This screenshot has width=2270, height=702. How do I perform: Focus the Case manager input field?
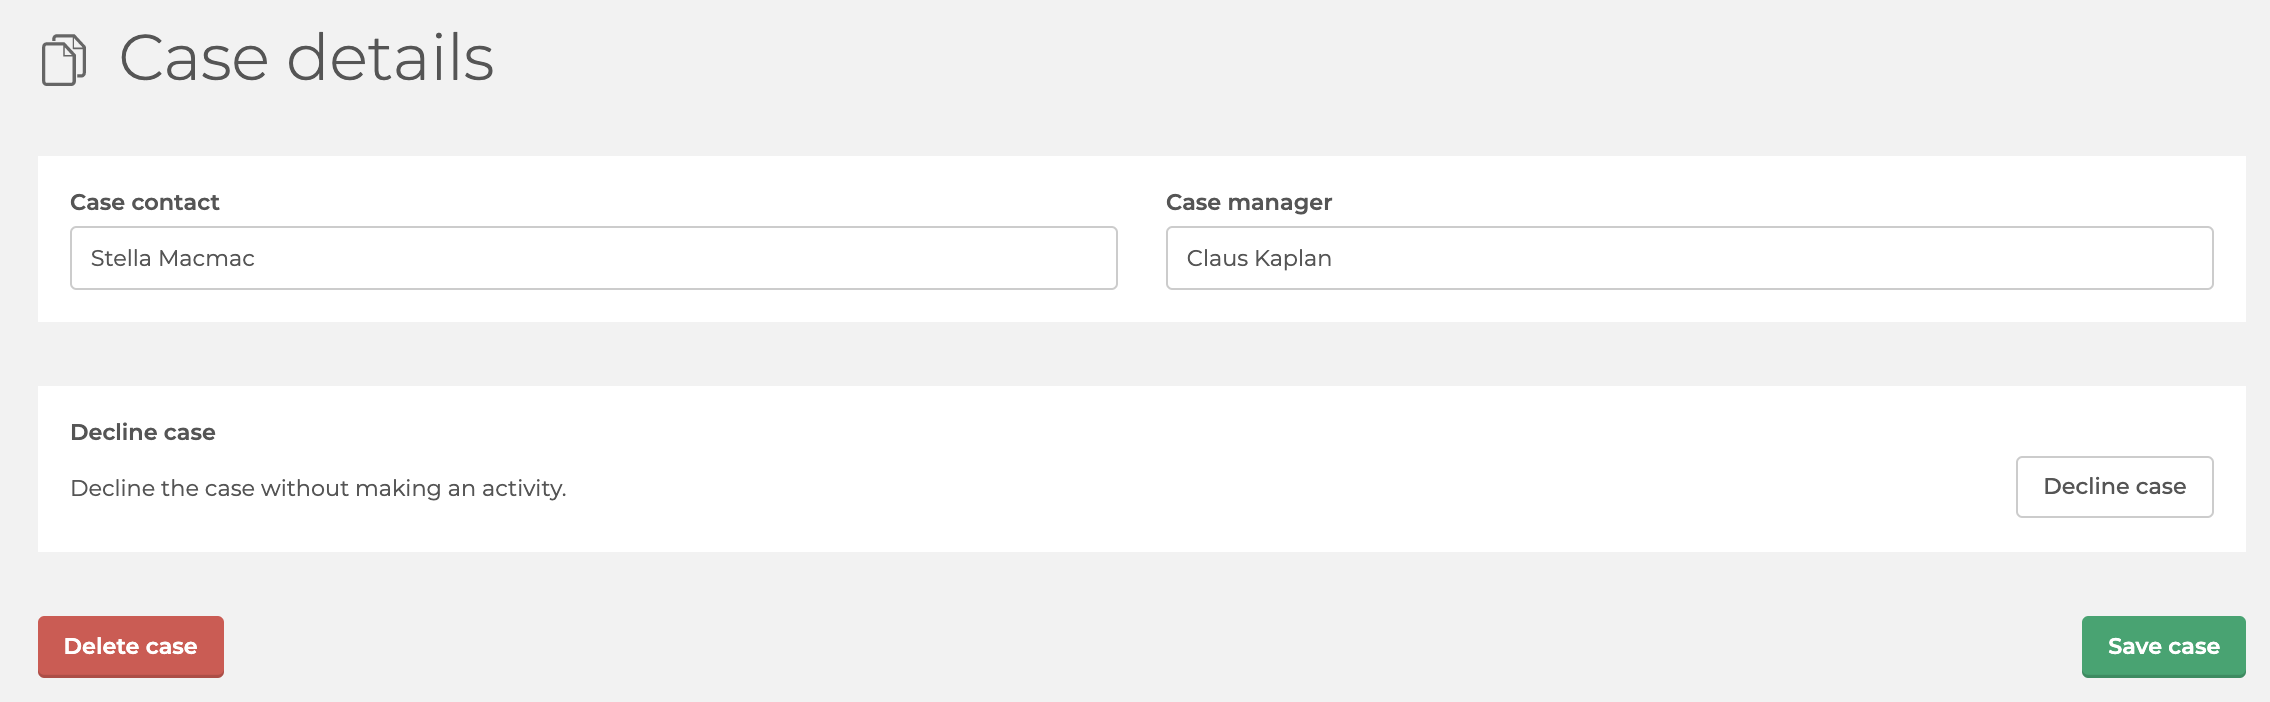click(x=1689, y=258)
